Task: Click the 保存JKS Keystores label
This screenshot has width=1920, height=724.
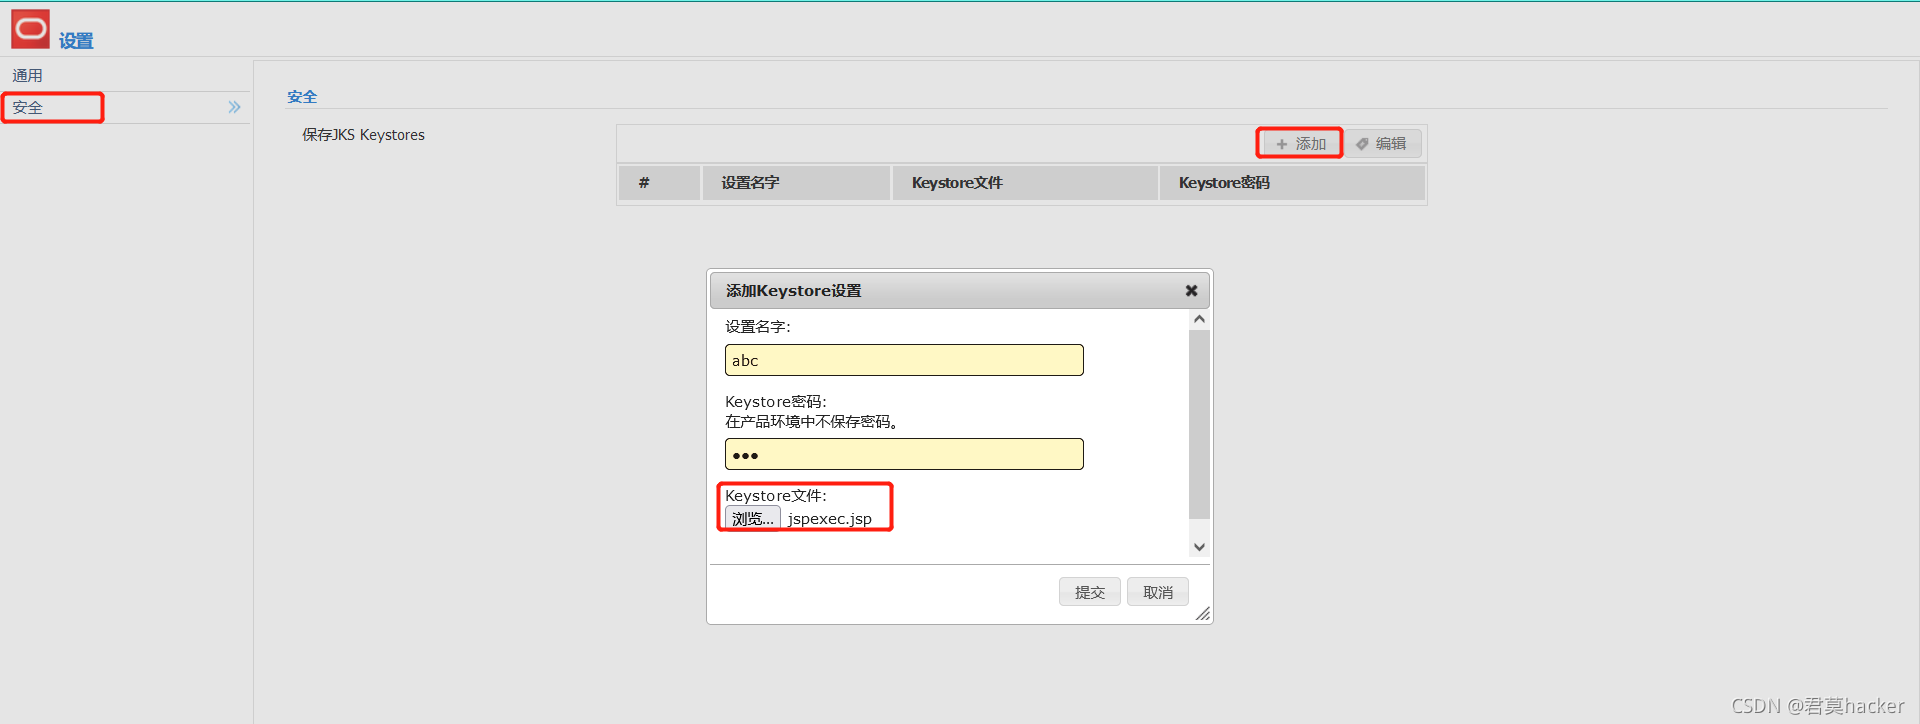Action: pyautogui.click(x=364, y=134)
